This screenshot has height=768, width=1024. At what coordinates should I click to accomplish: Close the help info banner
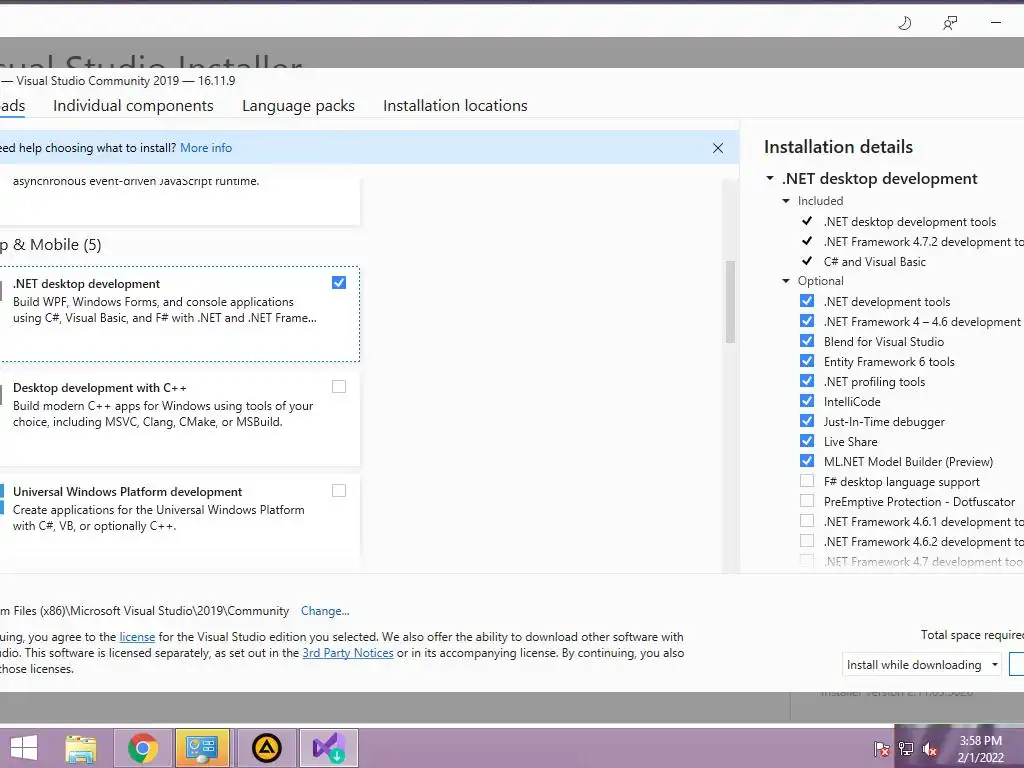click(x=718, y=148)
